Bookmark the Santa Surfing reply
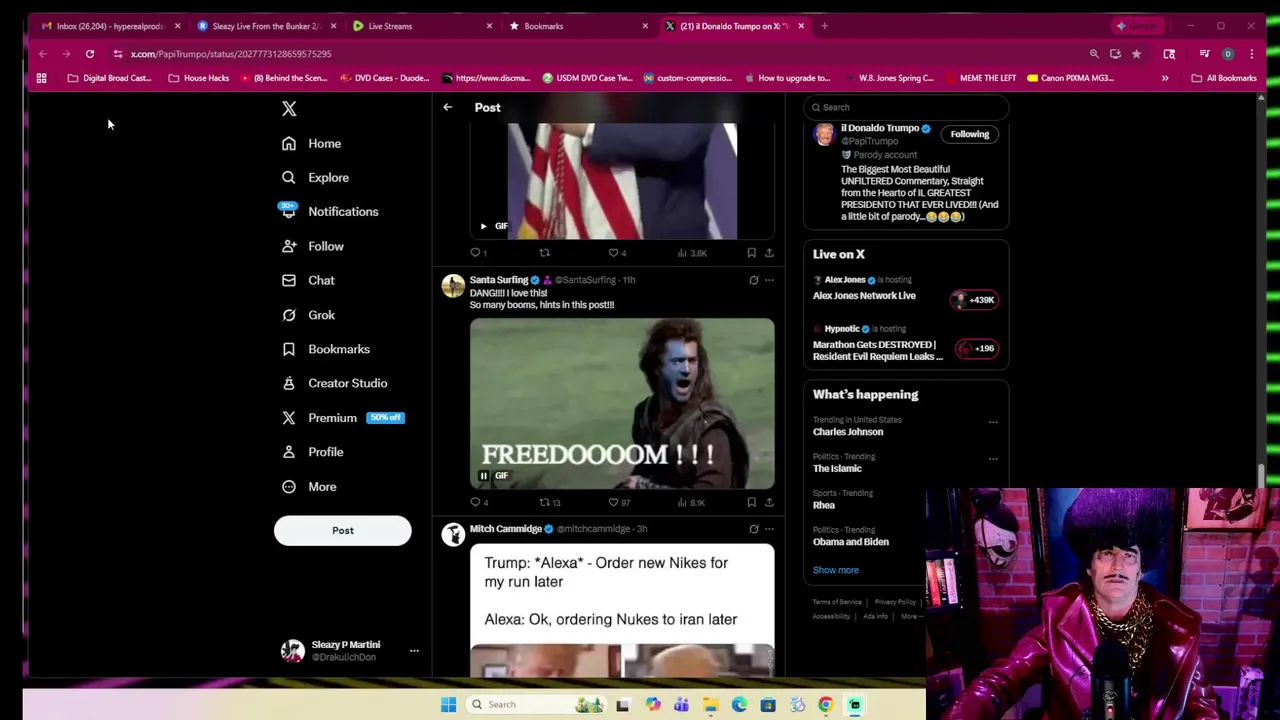The image size is (1280, 720). (x=751, y=502)
